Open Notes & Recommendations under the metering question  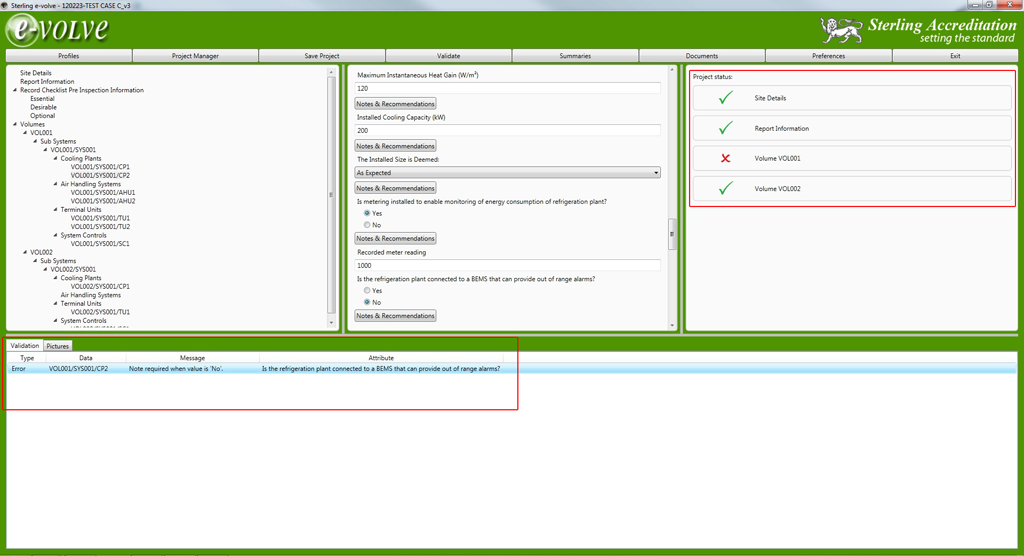(x=395, y=238)
